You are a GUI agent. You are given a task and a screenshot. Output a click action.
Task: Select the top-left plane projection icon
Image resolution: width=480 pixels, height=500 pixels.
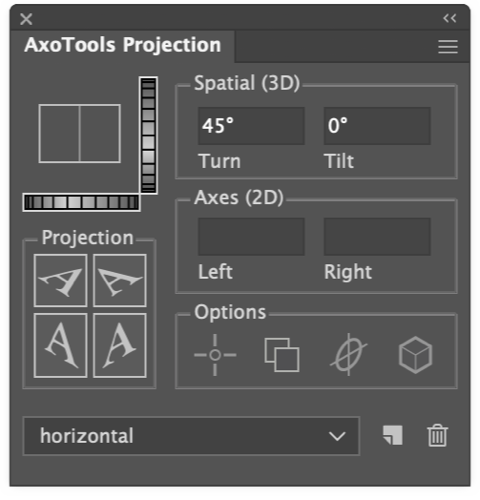pyautogui.click(x=61, y=280)
